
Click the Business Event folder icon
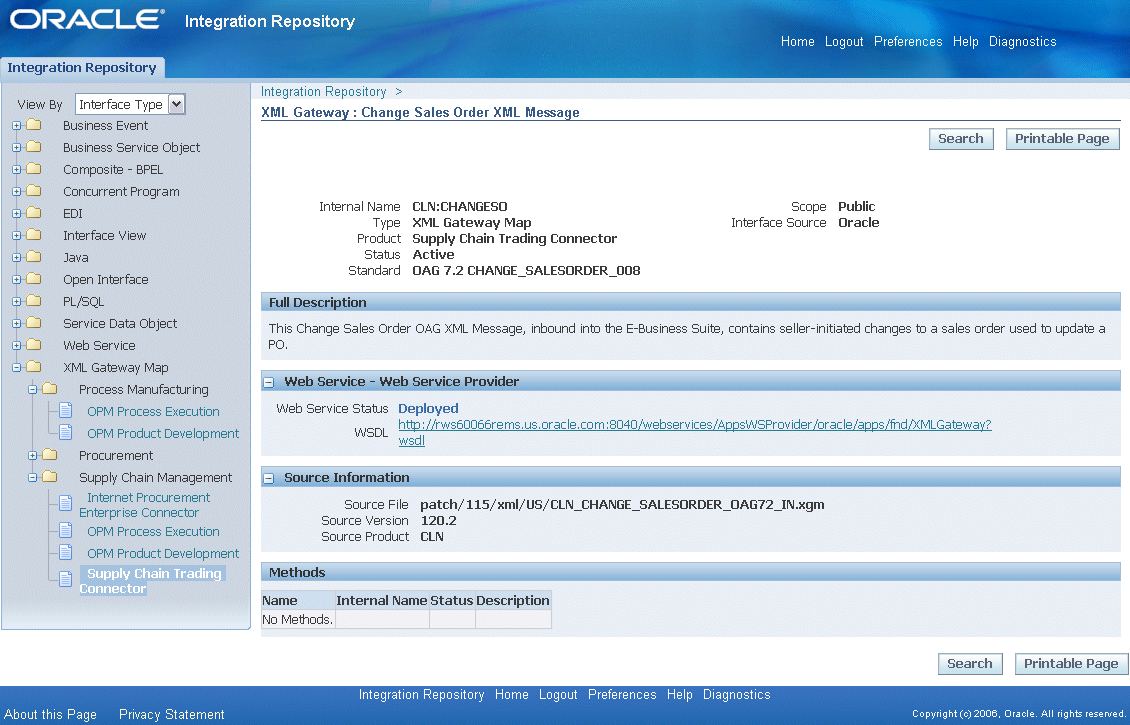click(34, 125)
